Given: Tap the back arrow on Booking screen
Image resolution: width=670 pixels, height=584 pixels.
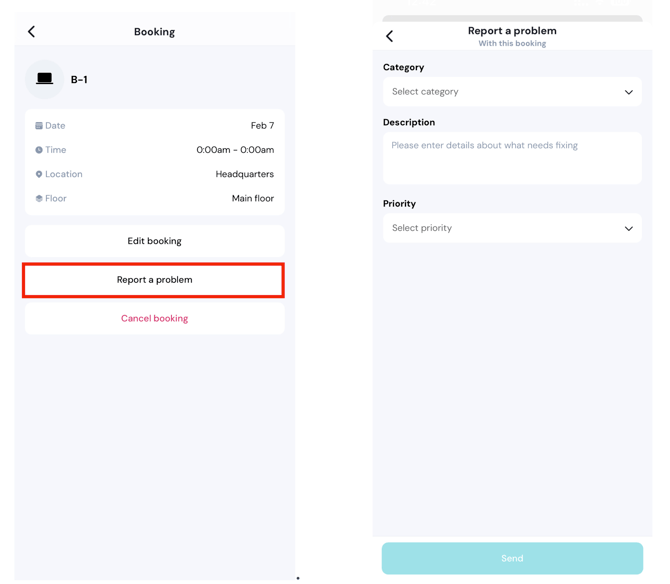Looking at the screenshot, I should click(x=32, y=32).
